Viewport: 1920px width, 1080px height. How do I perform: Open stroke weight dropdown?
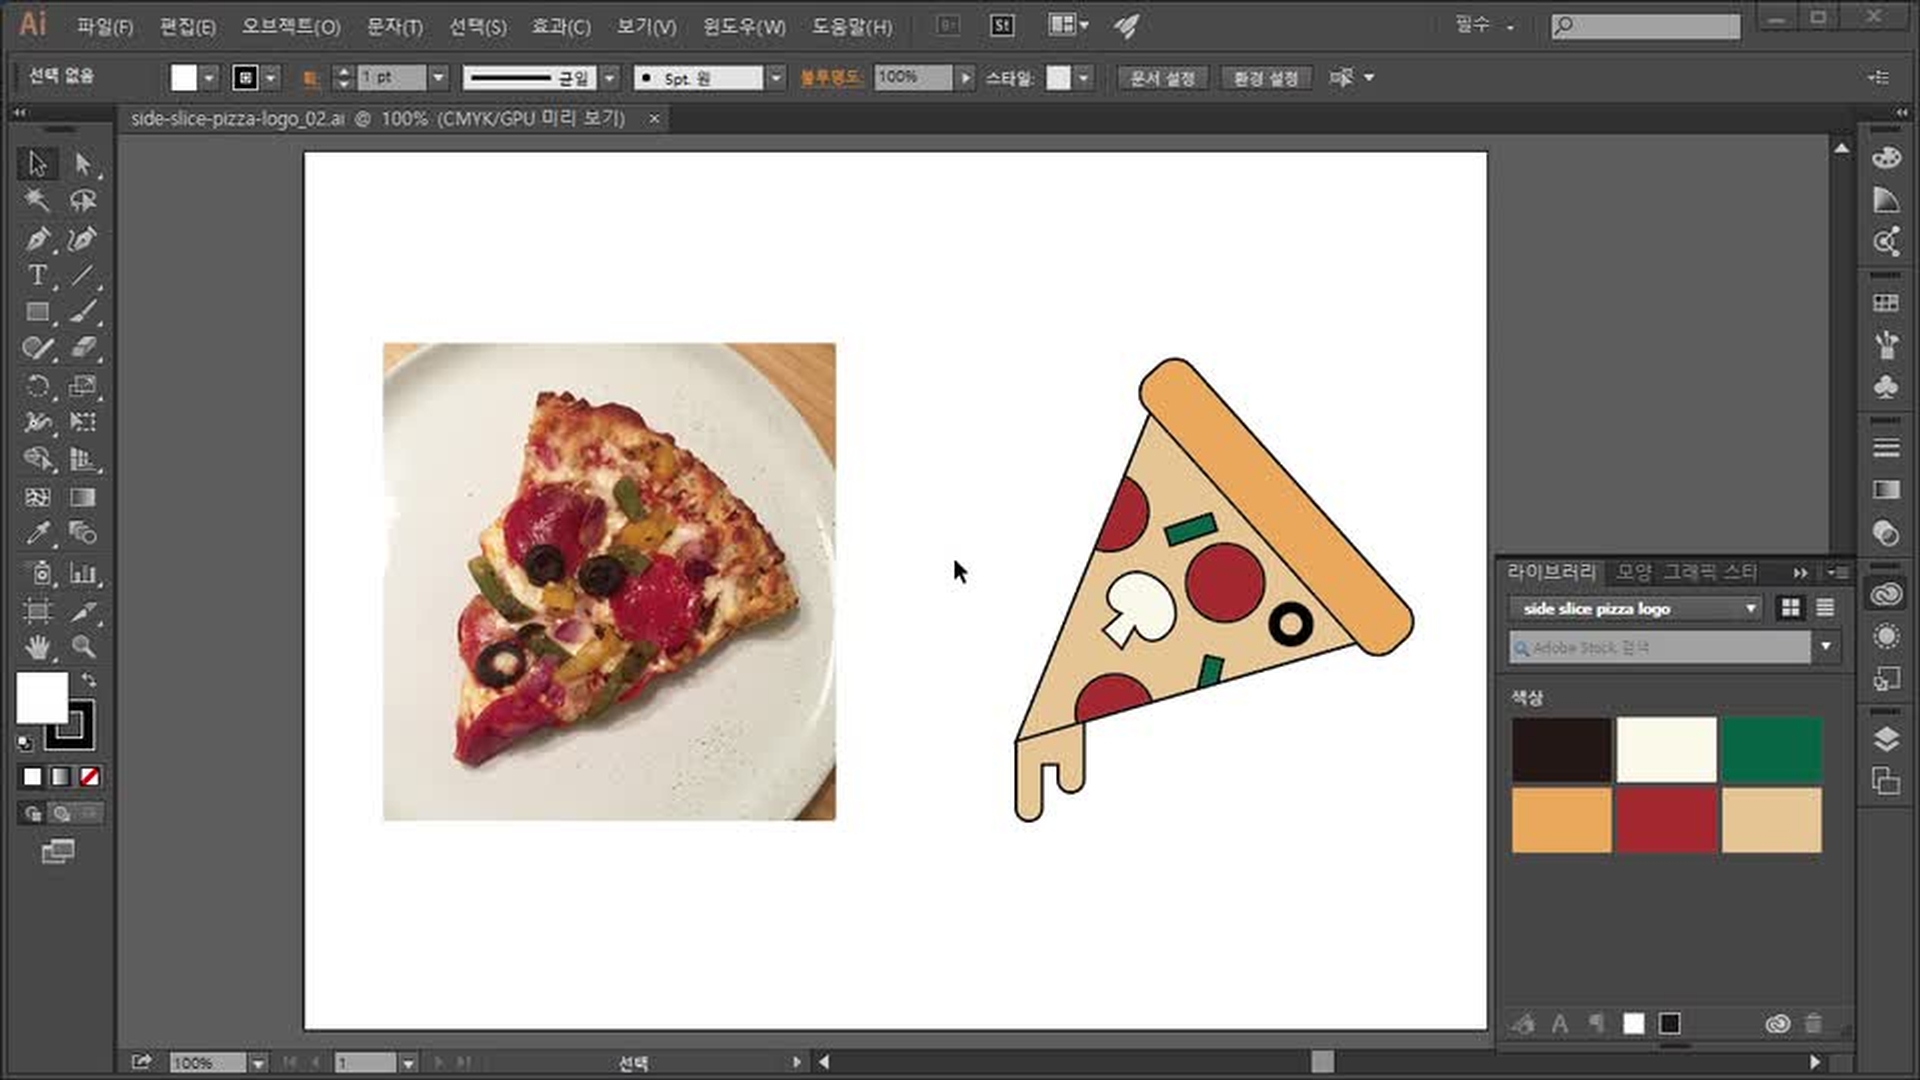[438, 77]
